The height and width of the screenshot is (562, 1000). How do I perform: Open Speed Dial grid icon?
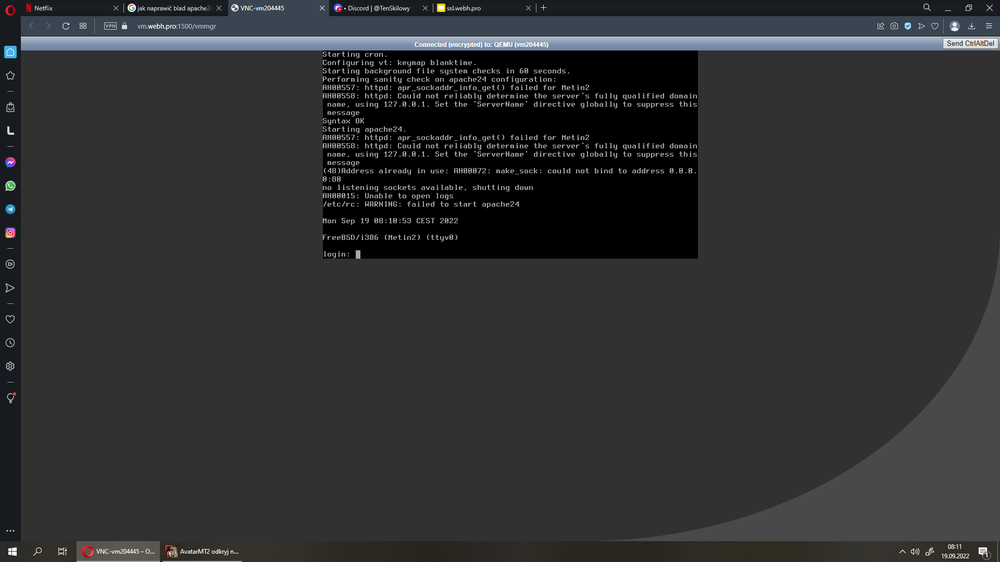click(83, 26)
